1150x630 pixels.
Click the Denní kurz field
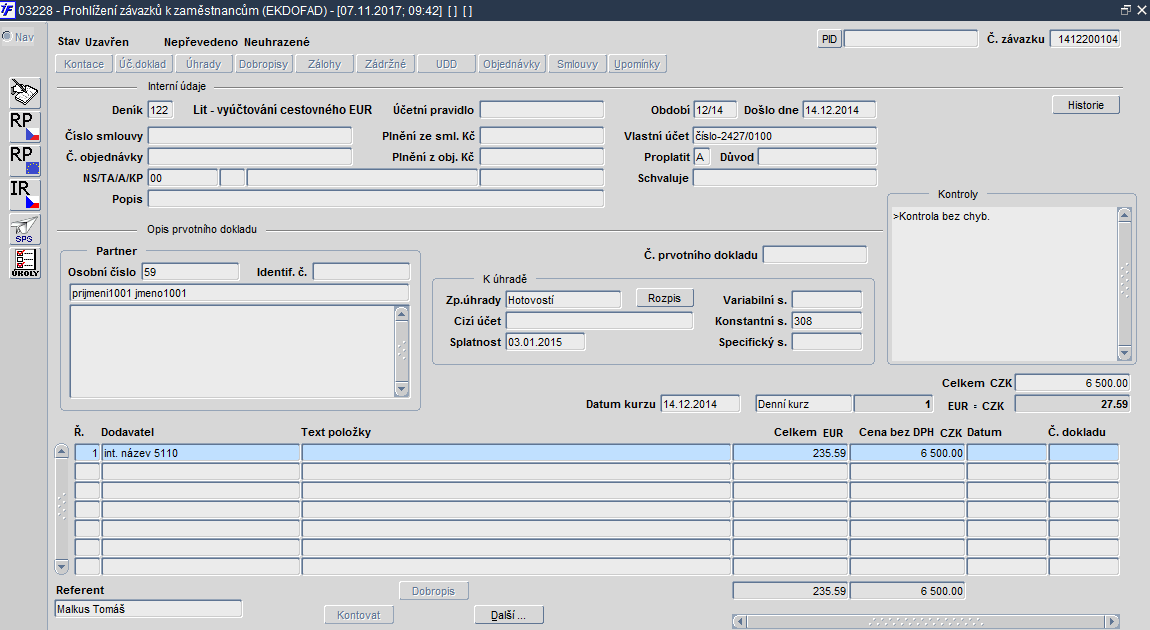(x=804, y=404)
